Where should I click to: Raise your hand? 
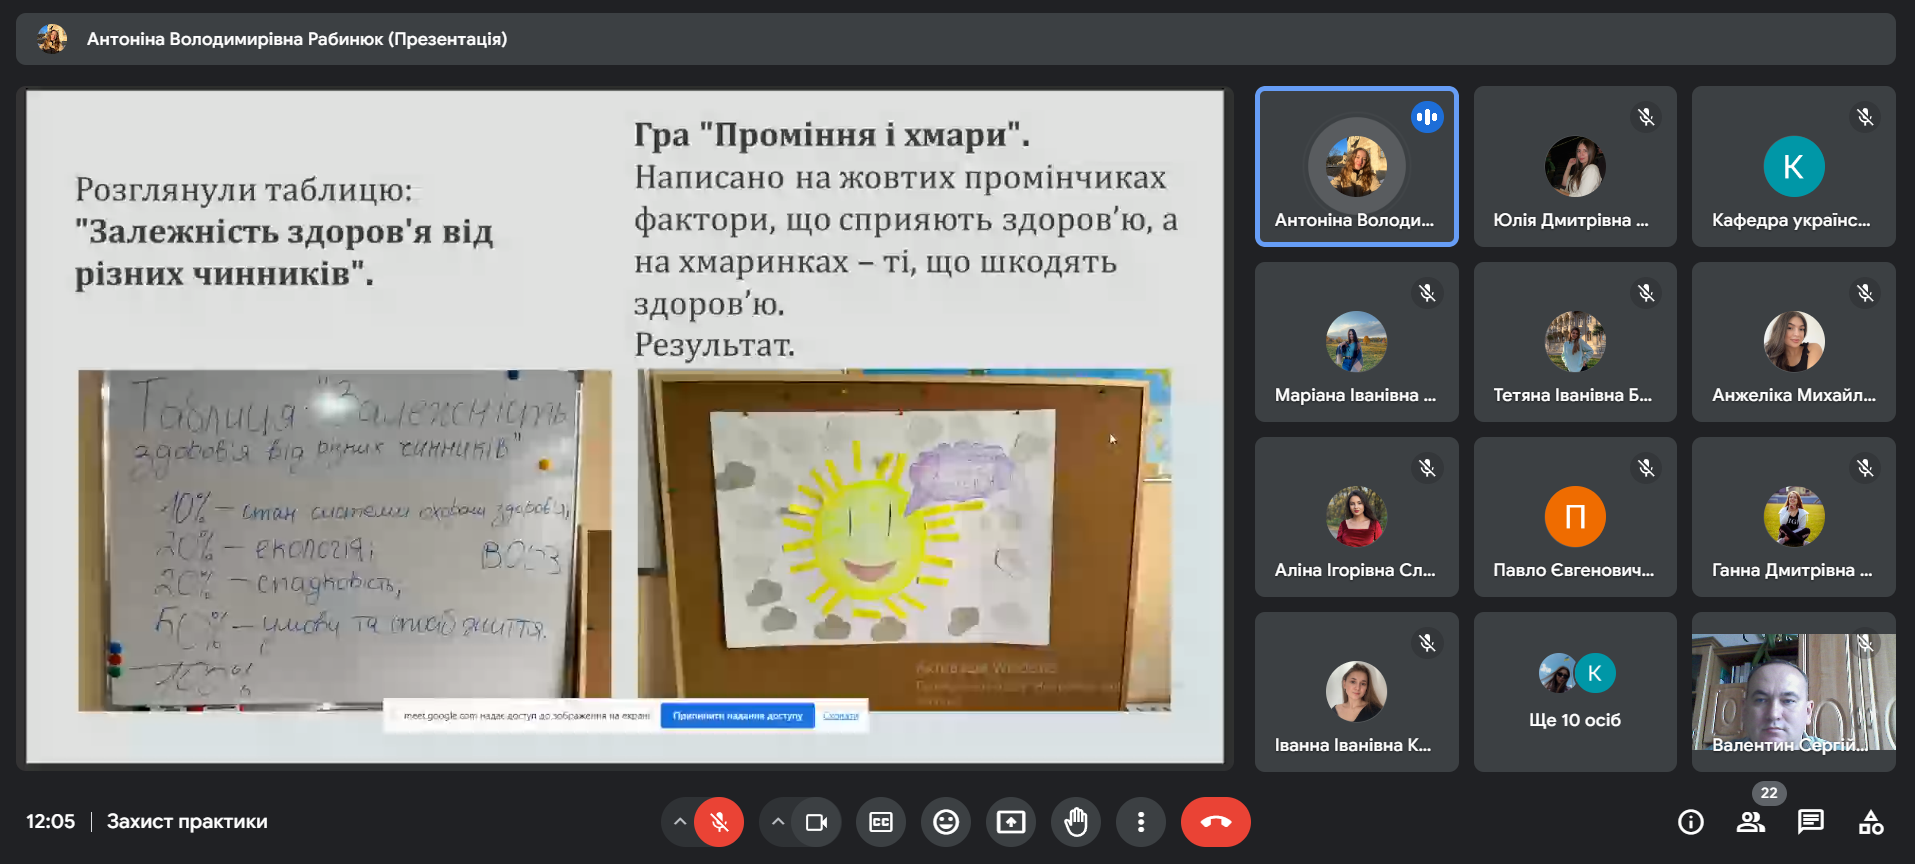click(x=1076, y=822)
